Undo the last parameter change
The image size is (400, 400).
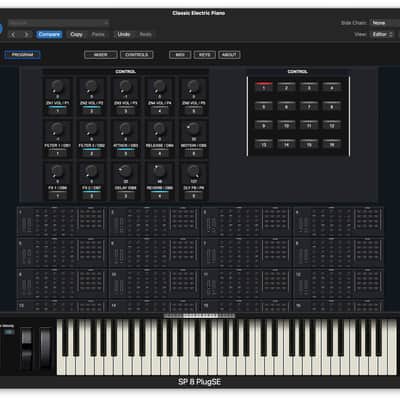[124, 34]
